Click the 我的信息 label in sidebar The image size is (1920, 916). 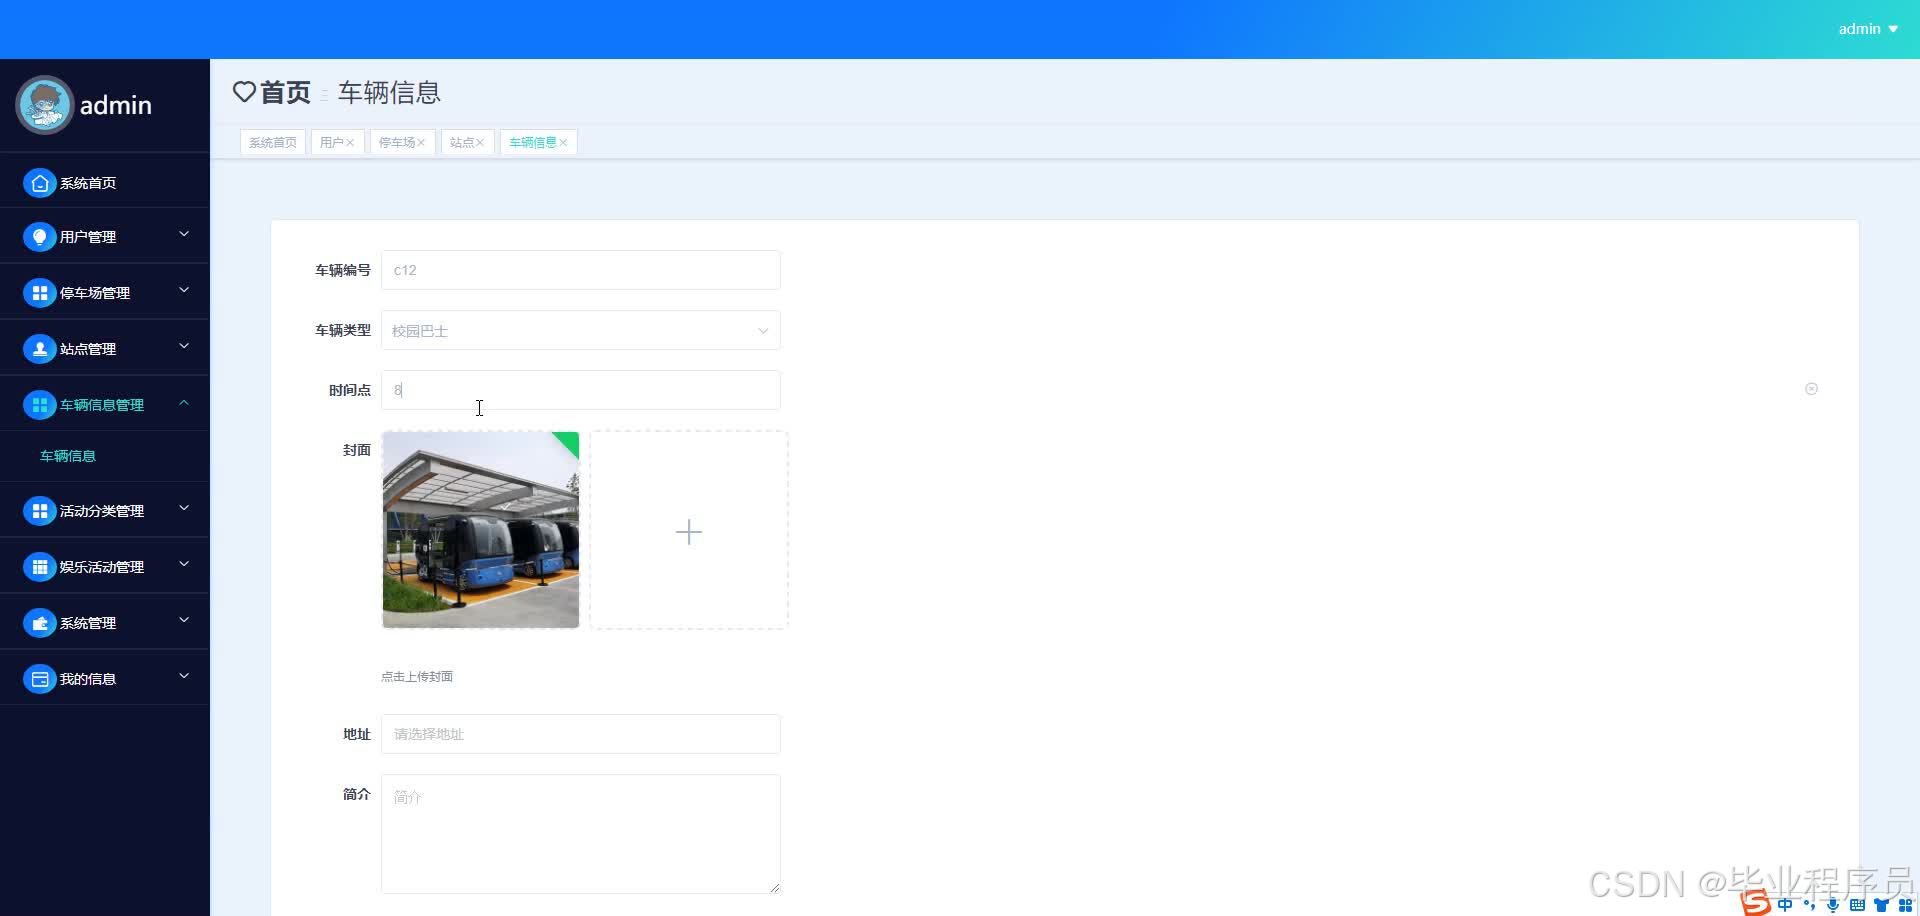[x=88, y=679]
